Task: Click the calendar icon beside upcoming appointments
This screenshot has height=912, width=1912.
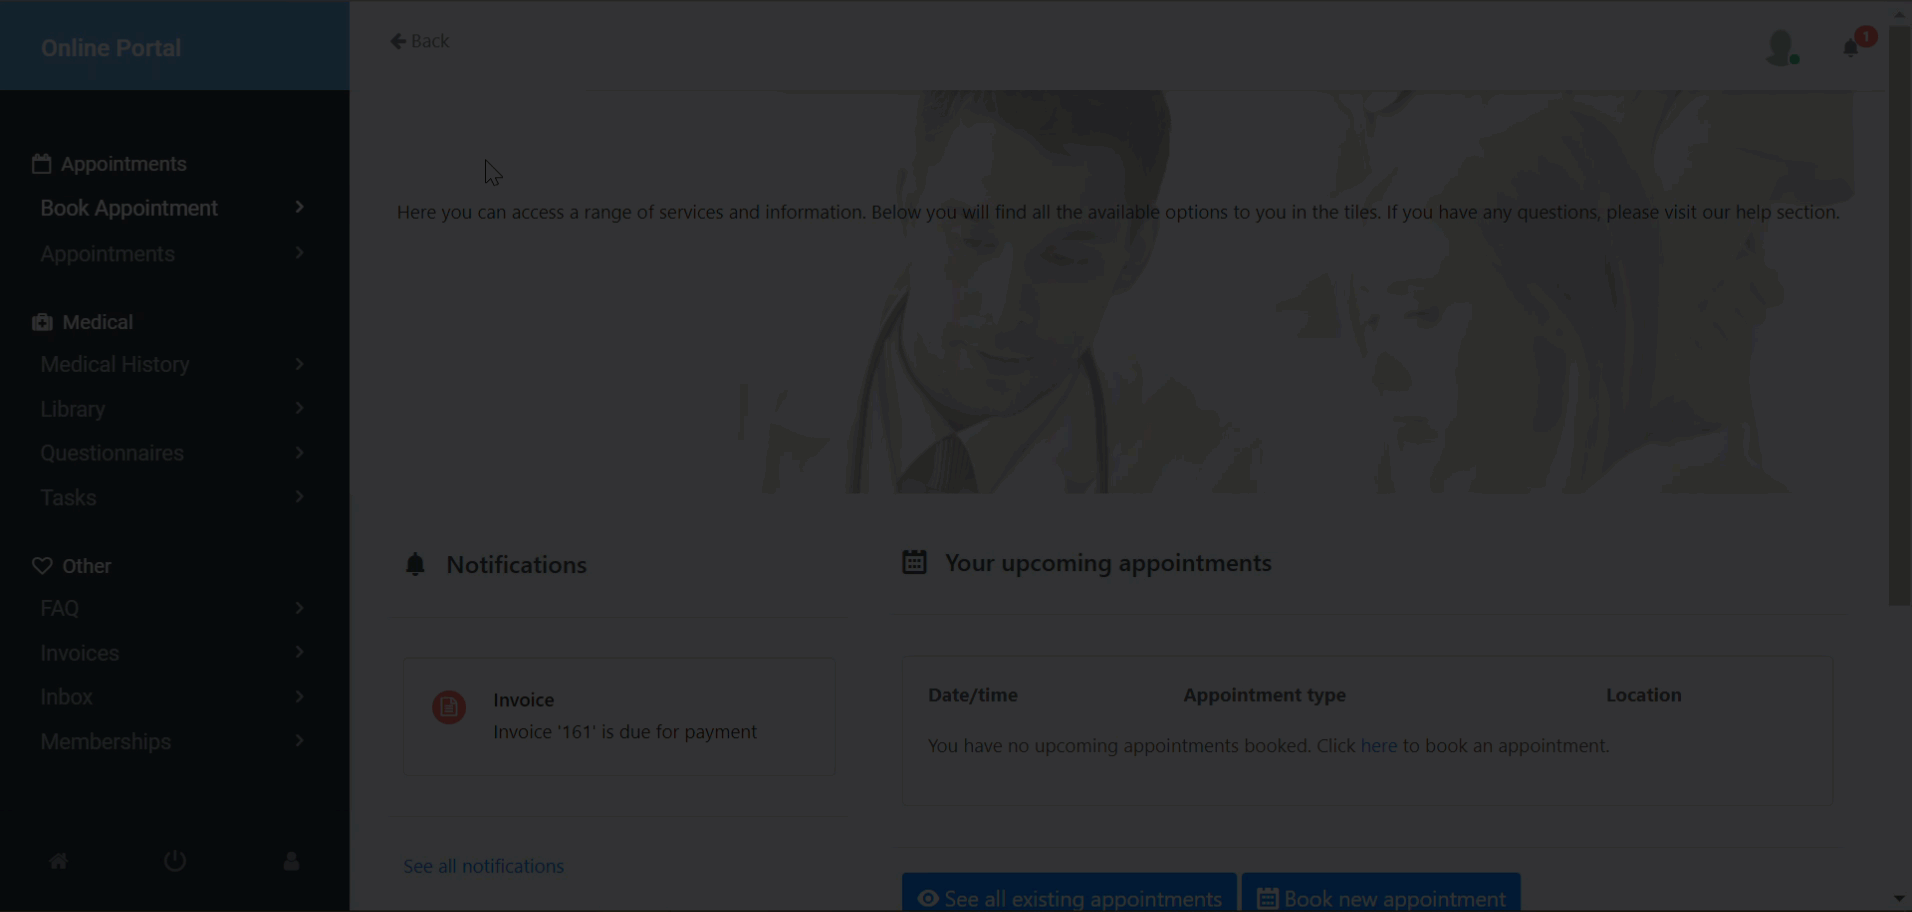Action: coord(914,562)
